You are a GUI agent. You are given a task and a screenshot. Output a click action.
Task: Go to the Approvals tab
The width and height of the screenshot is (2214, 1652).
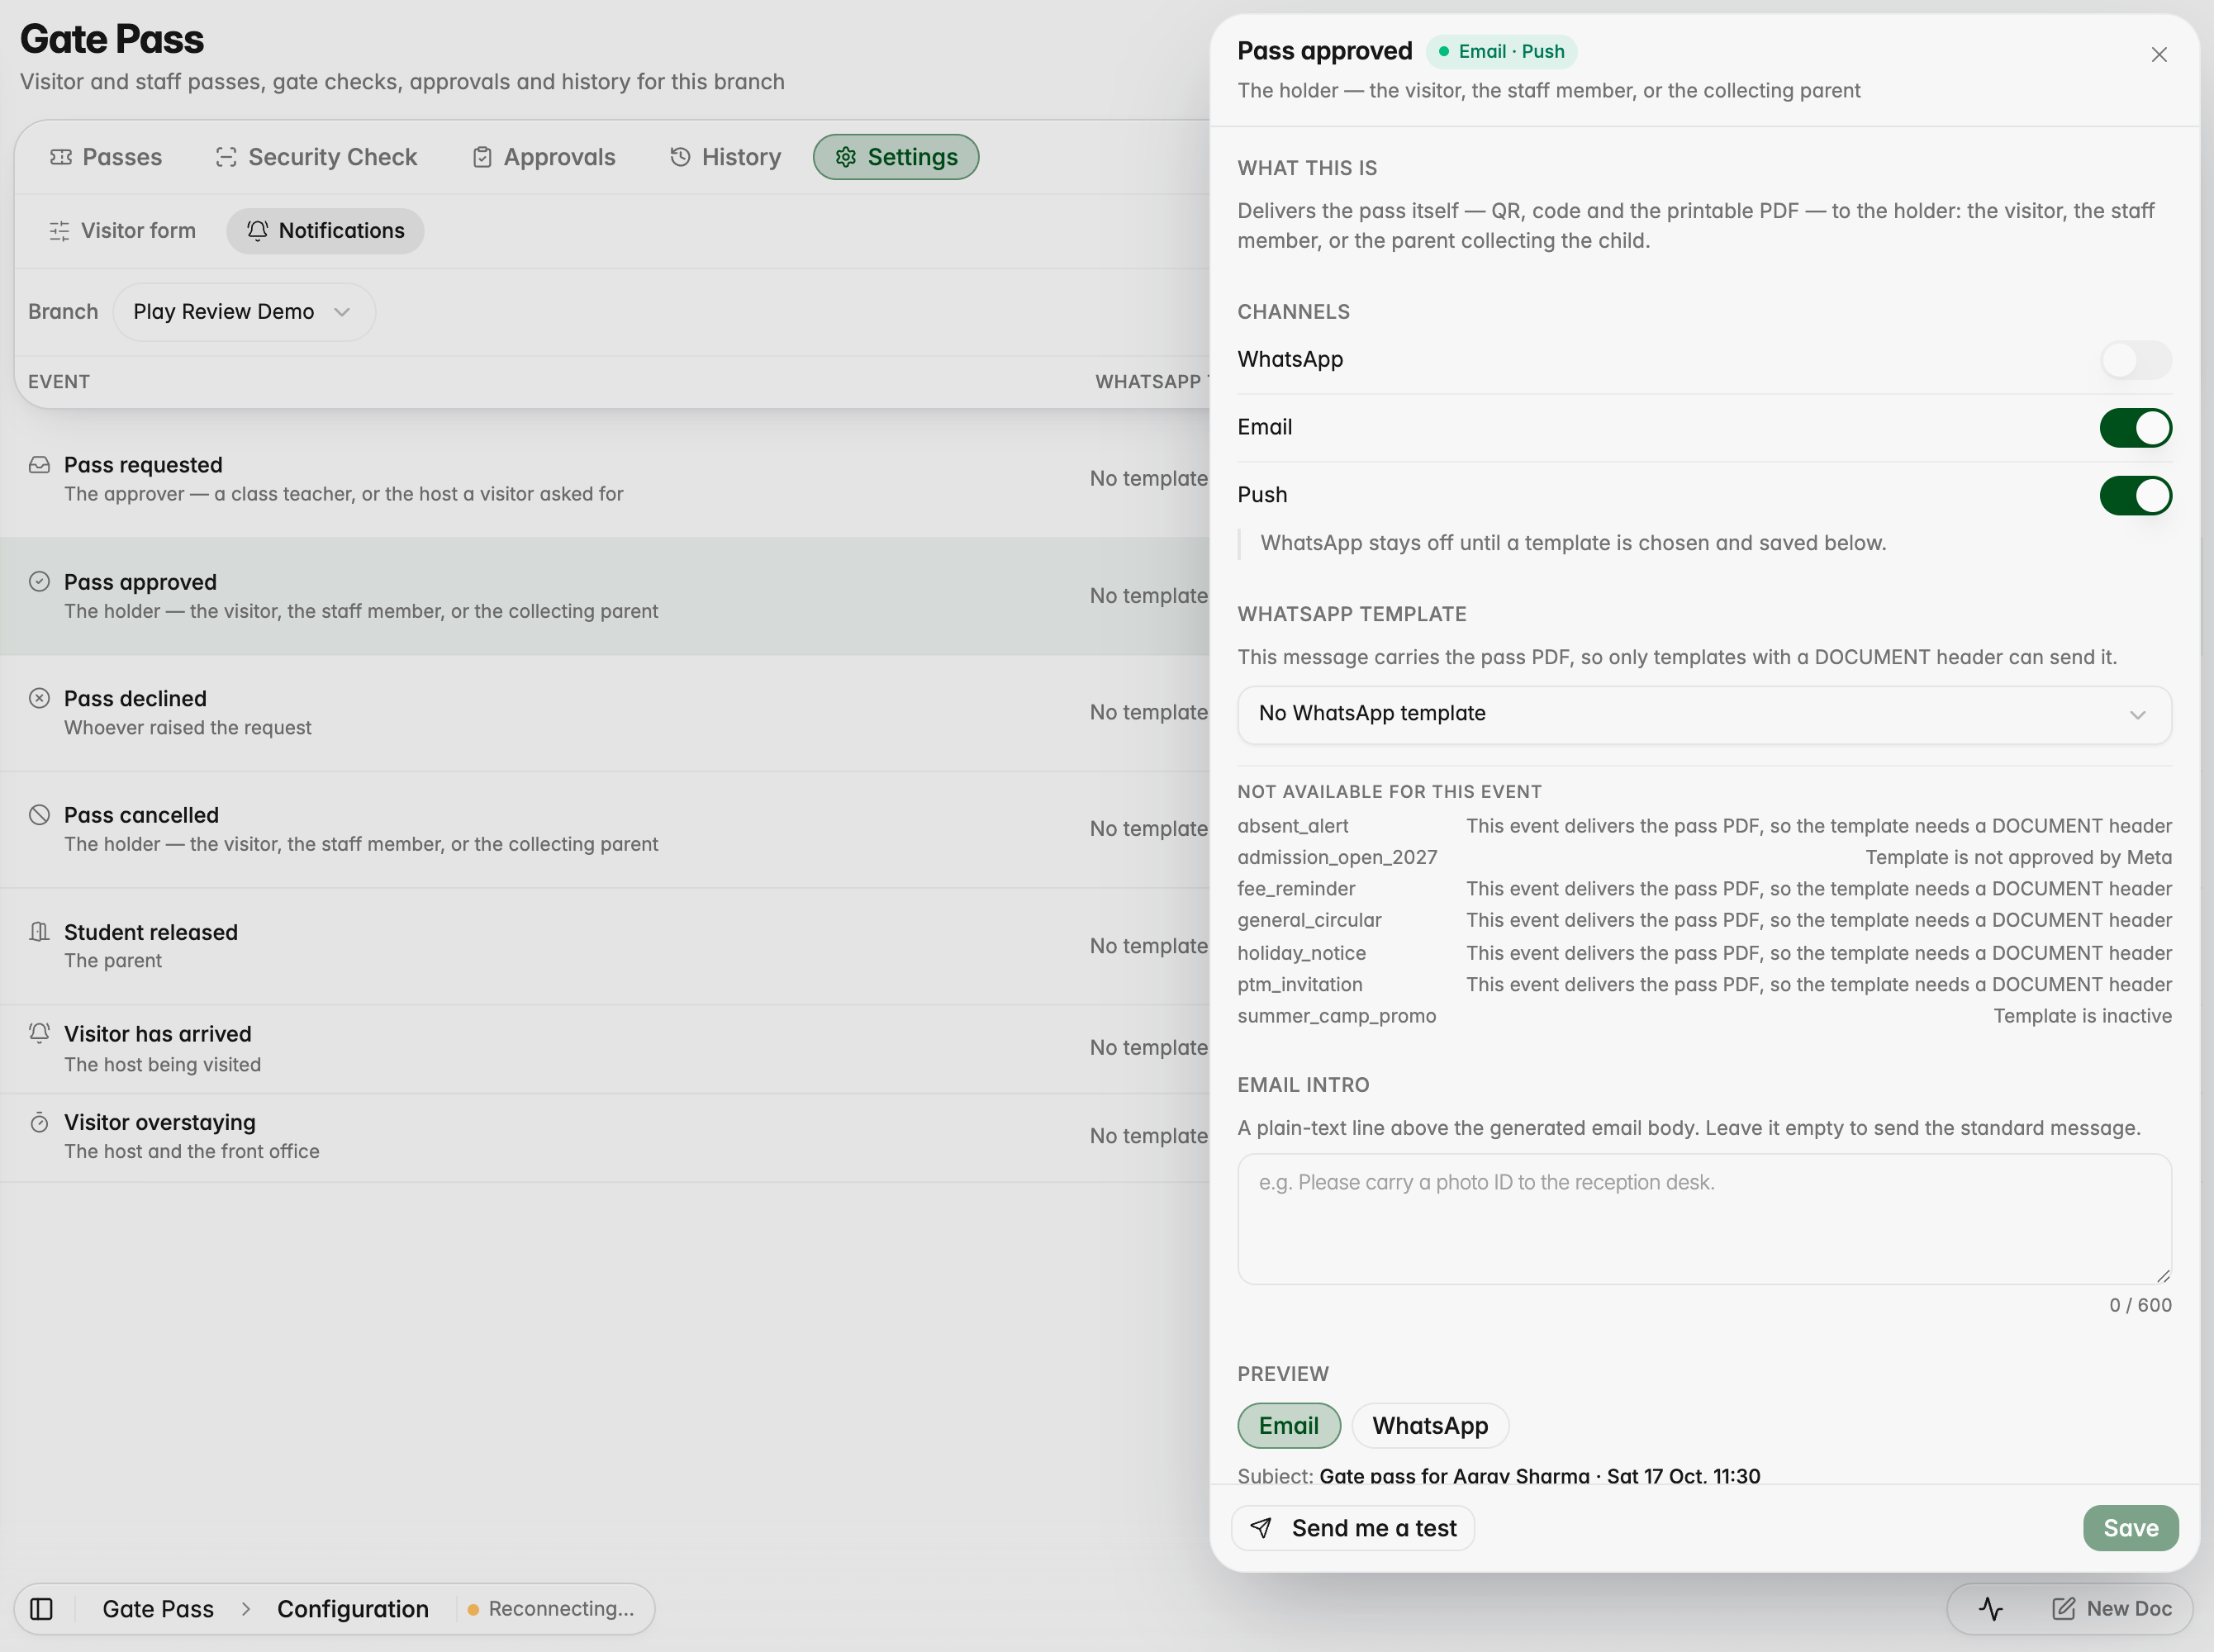[x=544, y=157]
